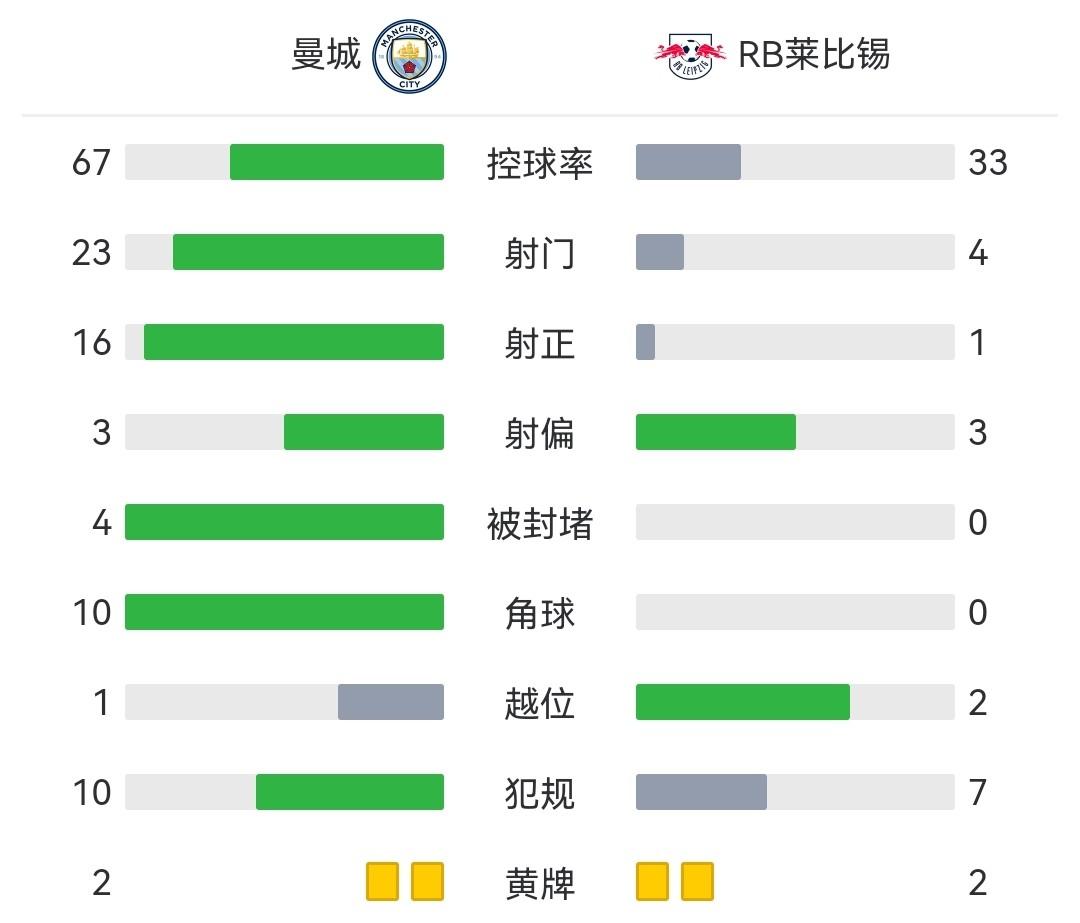Screen dimensions: 1080x923
Task: Click Manchester City's possession value 67
Action: point(91,162)
